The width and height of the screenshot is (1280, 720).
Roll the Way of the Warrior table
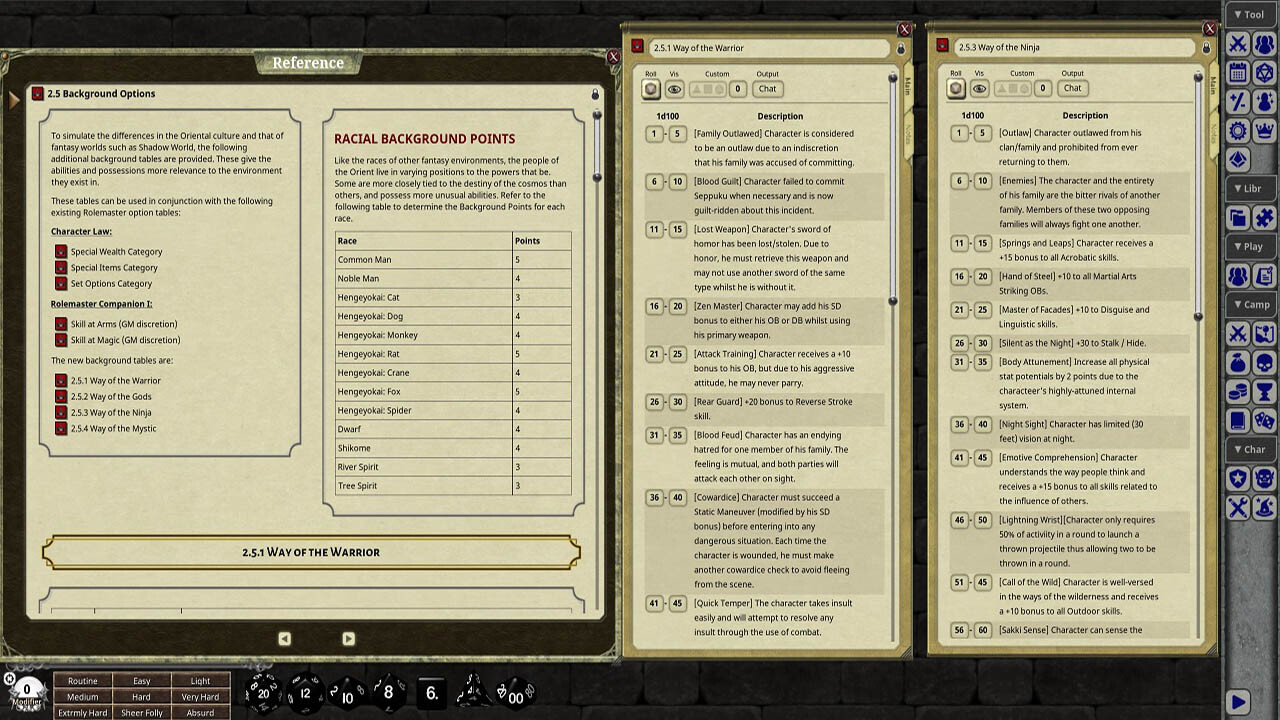[651, 89]
